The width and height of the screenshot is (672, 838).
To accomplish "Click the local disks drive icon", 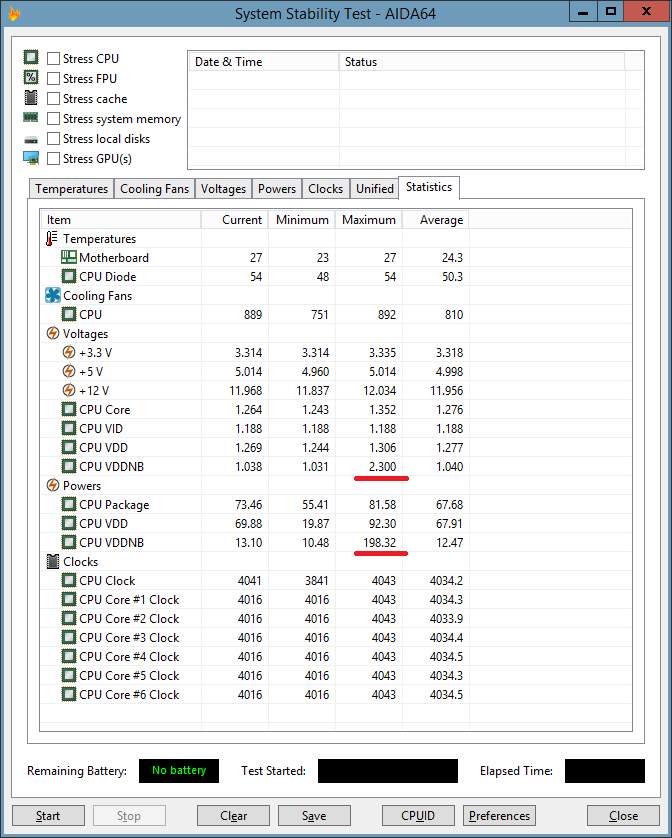I will pyautogui.click(x=31, y=140).
